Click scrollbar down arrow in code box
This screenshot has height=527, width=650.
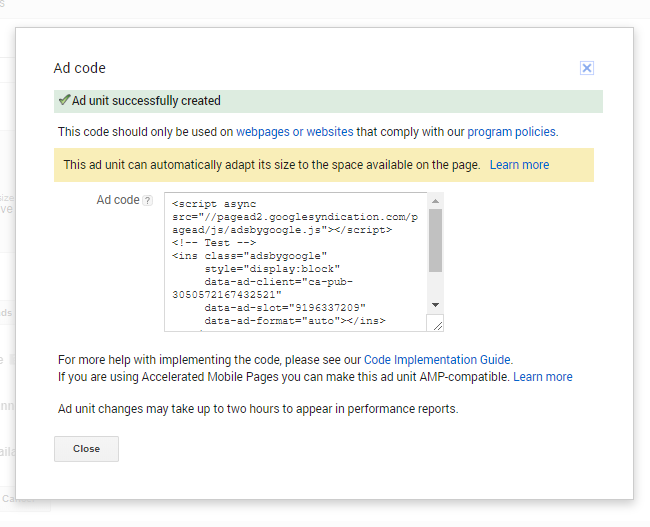435,305
